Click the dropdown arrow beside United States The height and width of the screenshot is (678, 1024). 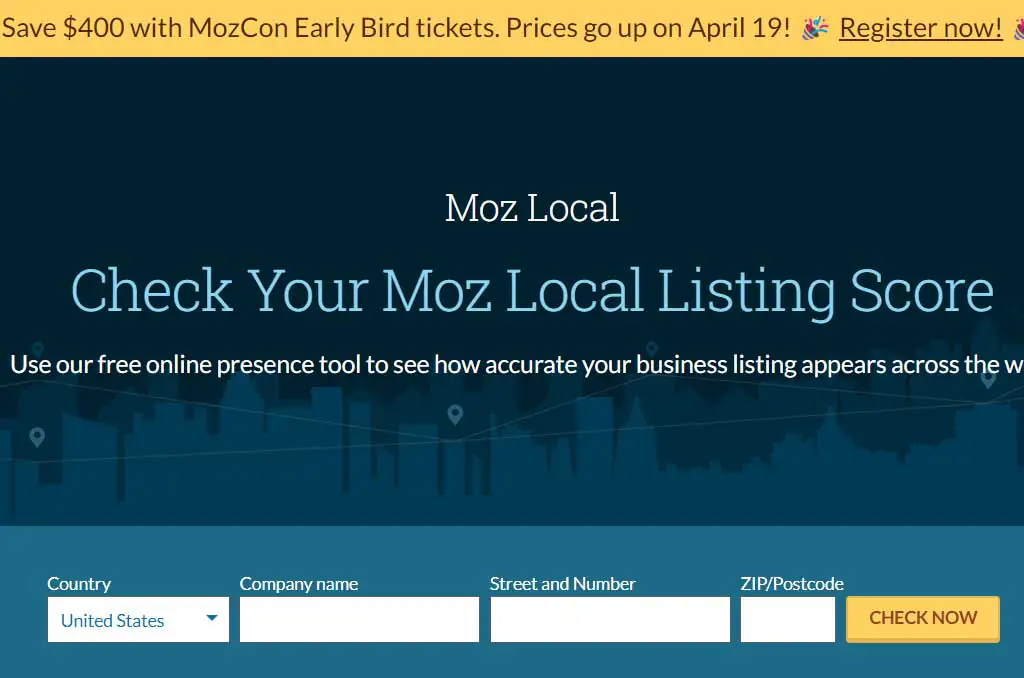[x=212, y=619]
